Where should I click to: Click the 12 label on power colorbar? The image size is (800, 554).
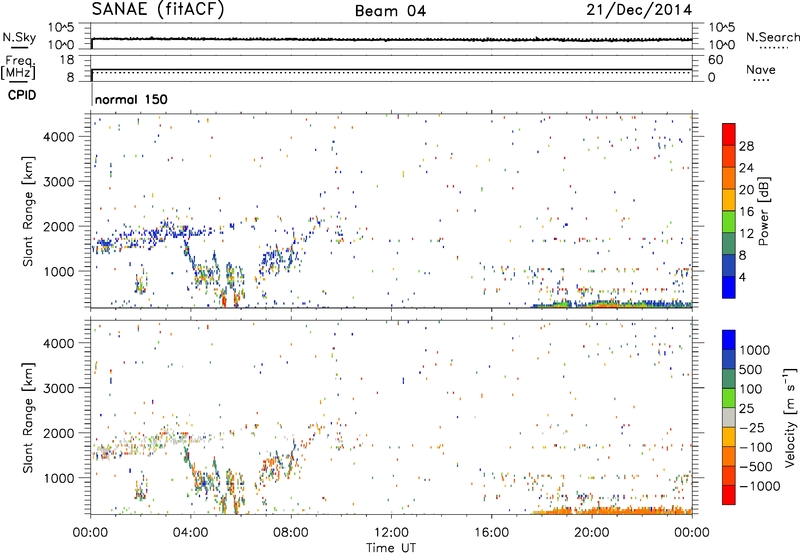coord(746,234)
